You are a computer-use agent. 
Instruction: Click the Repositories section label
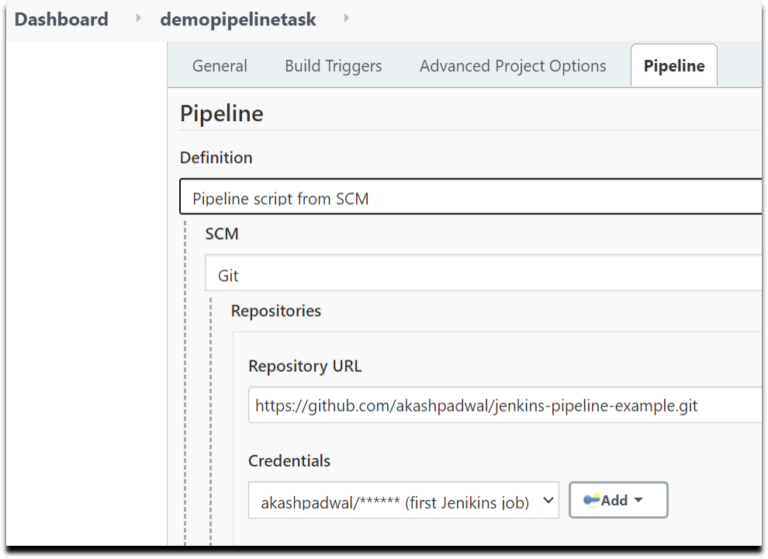(276, 311)
